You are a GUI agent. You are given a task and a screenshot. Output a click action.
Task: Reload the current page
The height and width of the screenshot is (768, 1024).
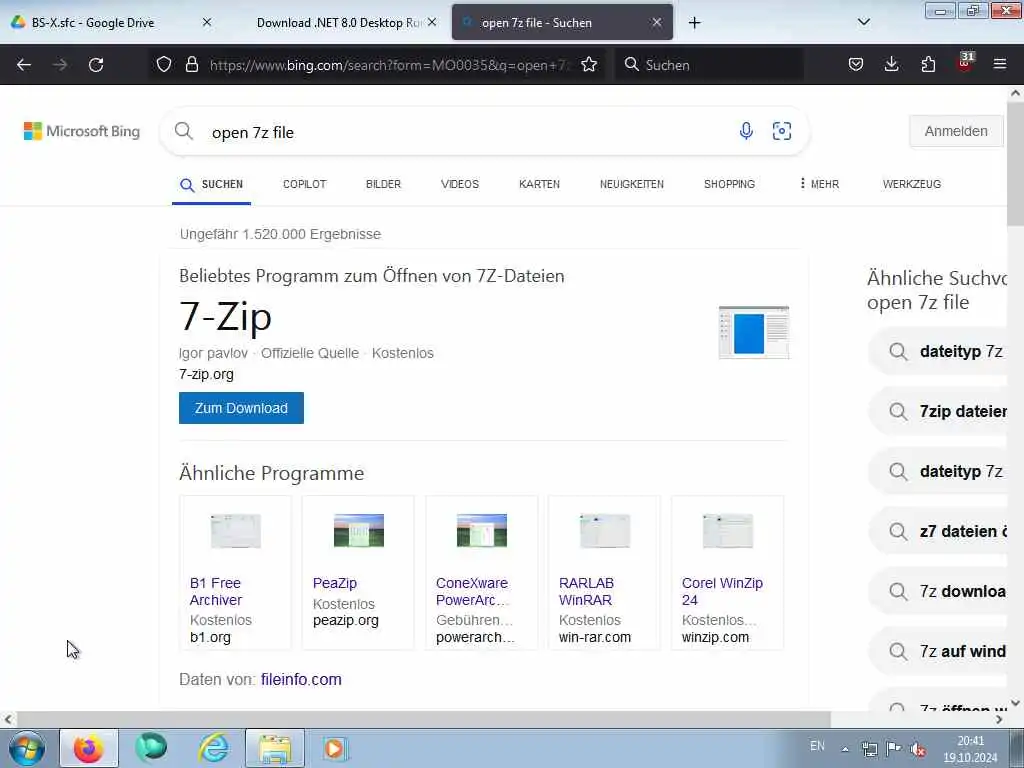pyautogui.click(x=96, y=65)
